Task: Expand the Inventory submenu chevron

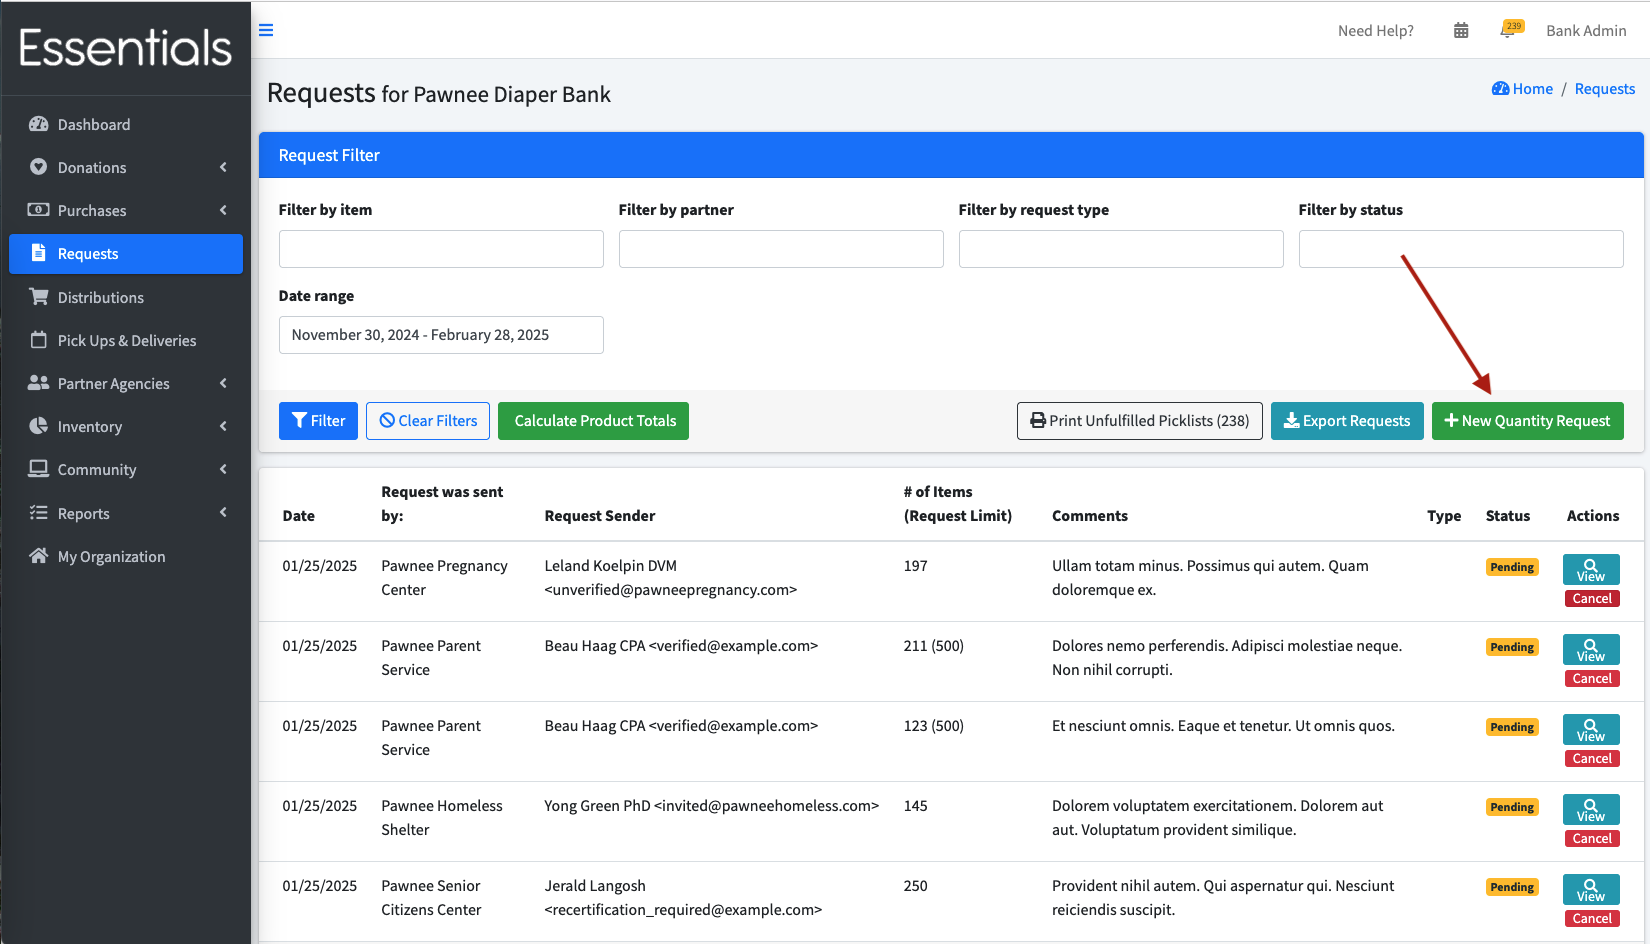Action: pos(223,426)
